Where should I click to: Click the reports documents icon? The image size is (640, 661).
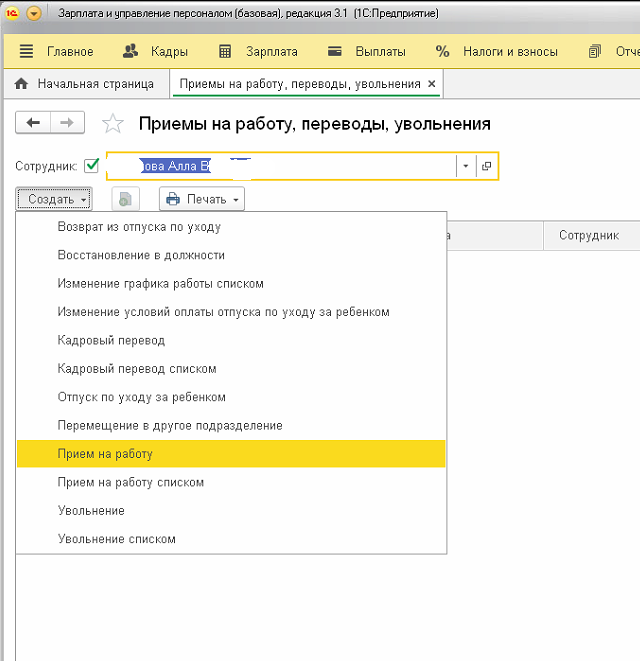coord(594,51)
